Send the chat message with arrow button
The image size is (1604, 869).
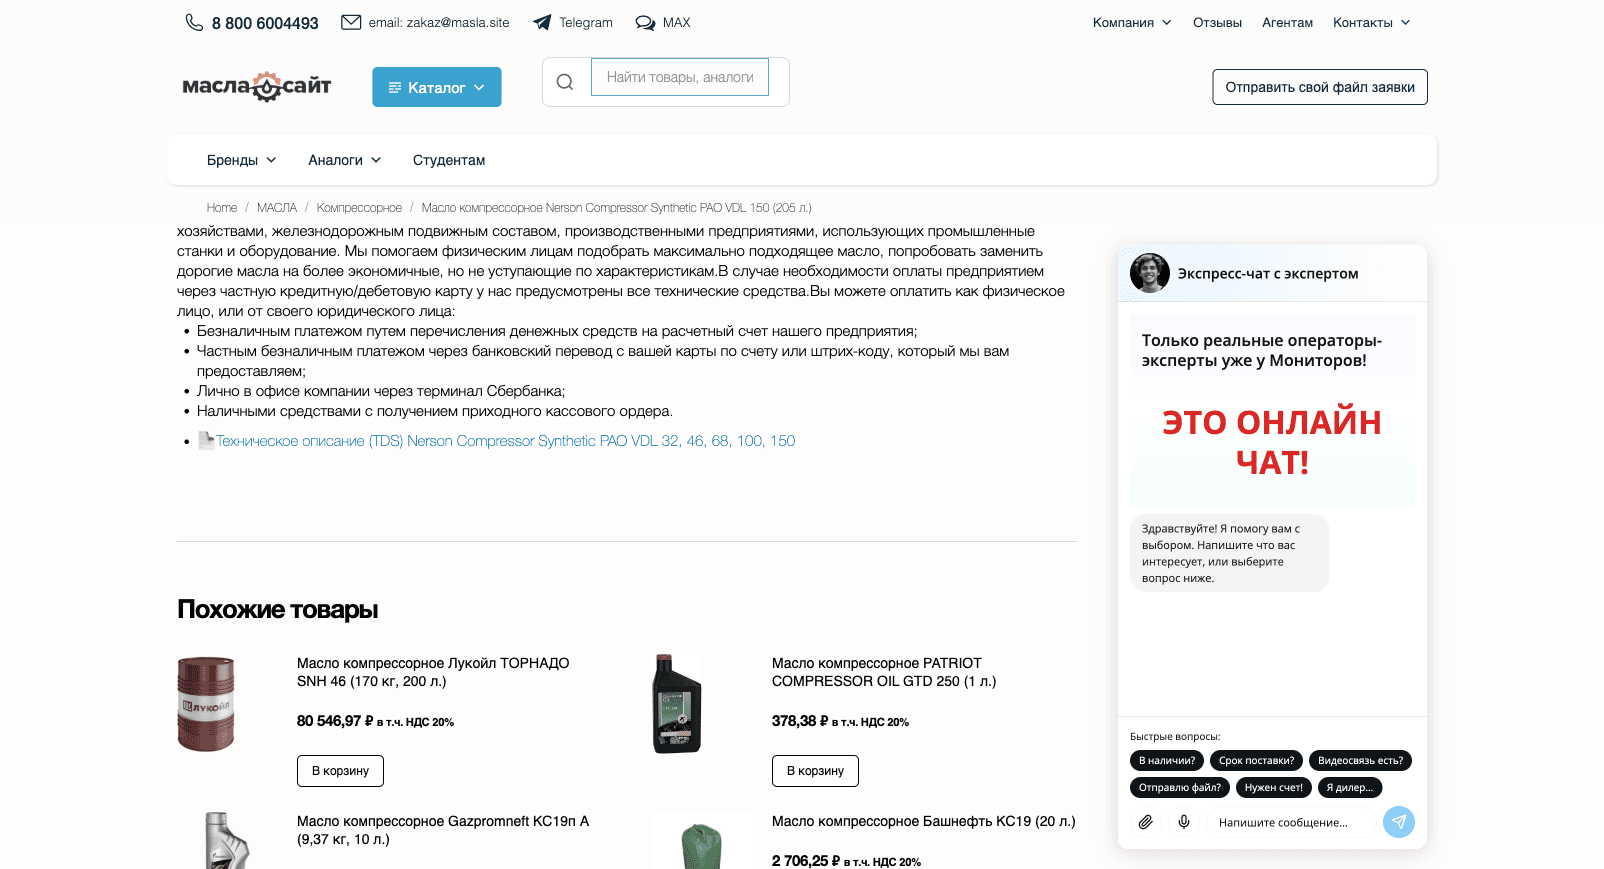1398,822
